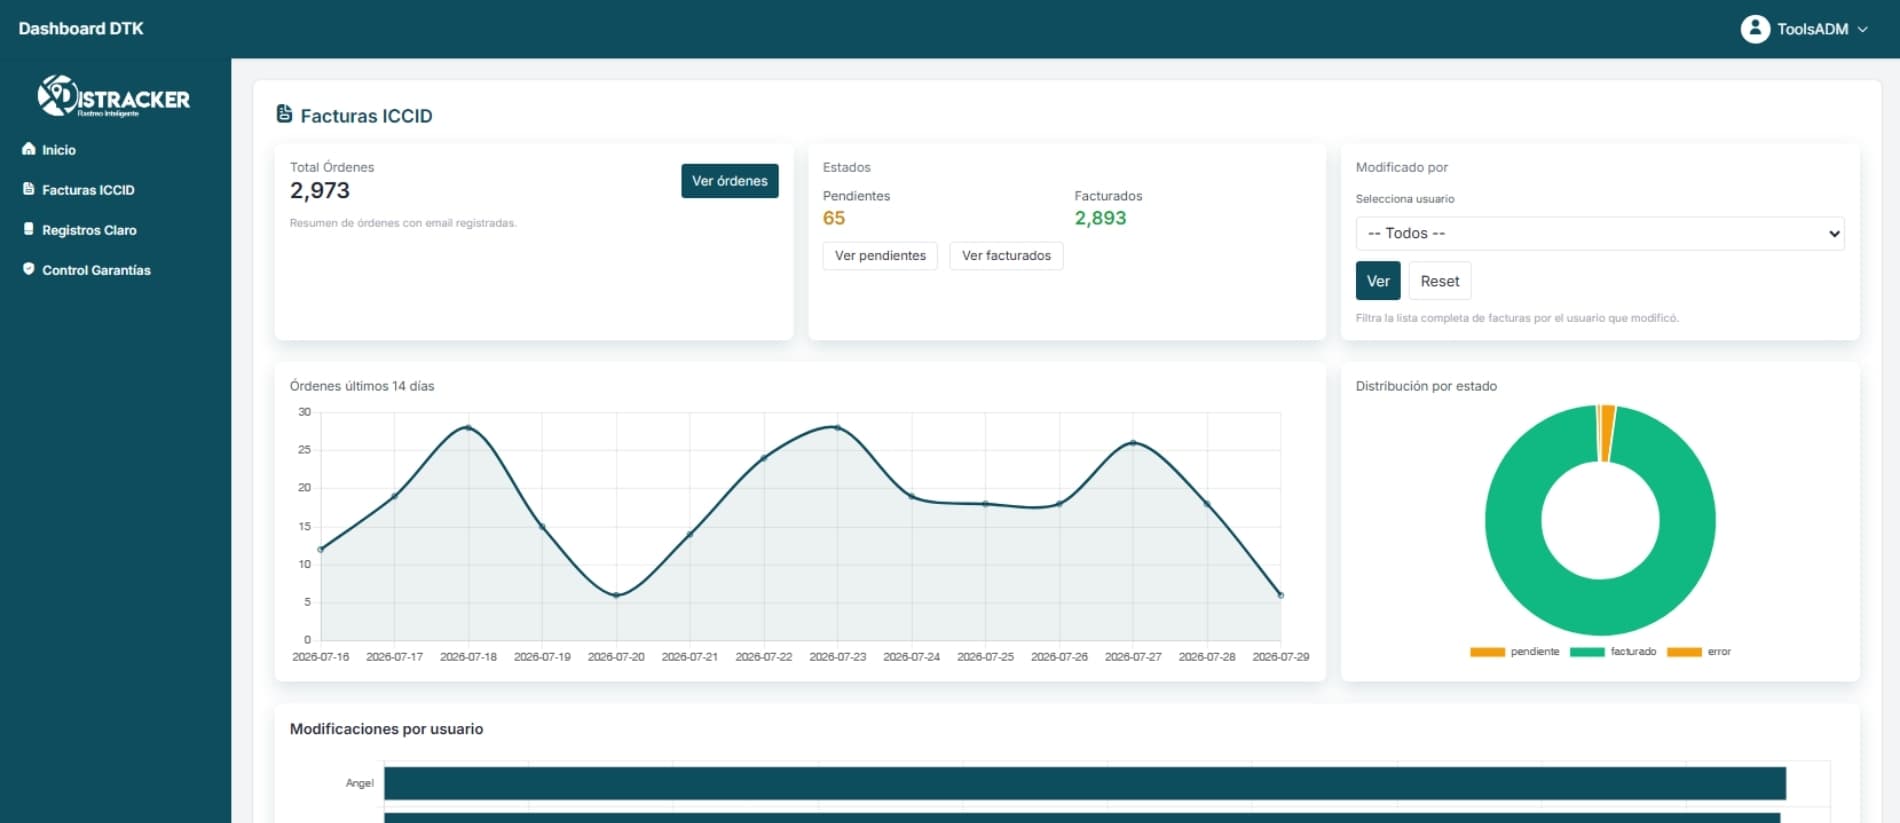Click the Reset button
The height and width of the screenshot is (823, 1900).
pos(1440,281)
